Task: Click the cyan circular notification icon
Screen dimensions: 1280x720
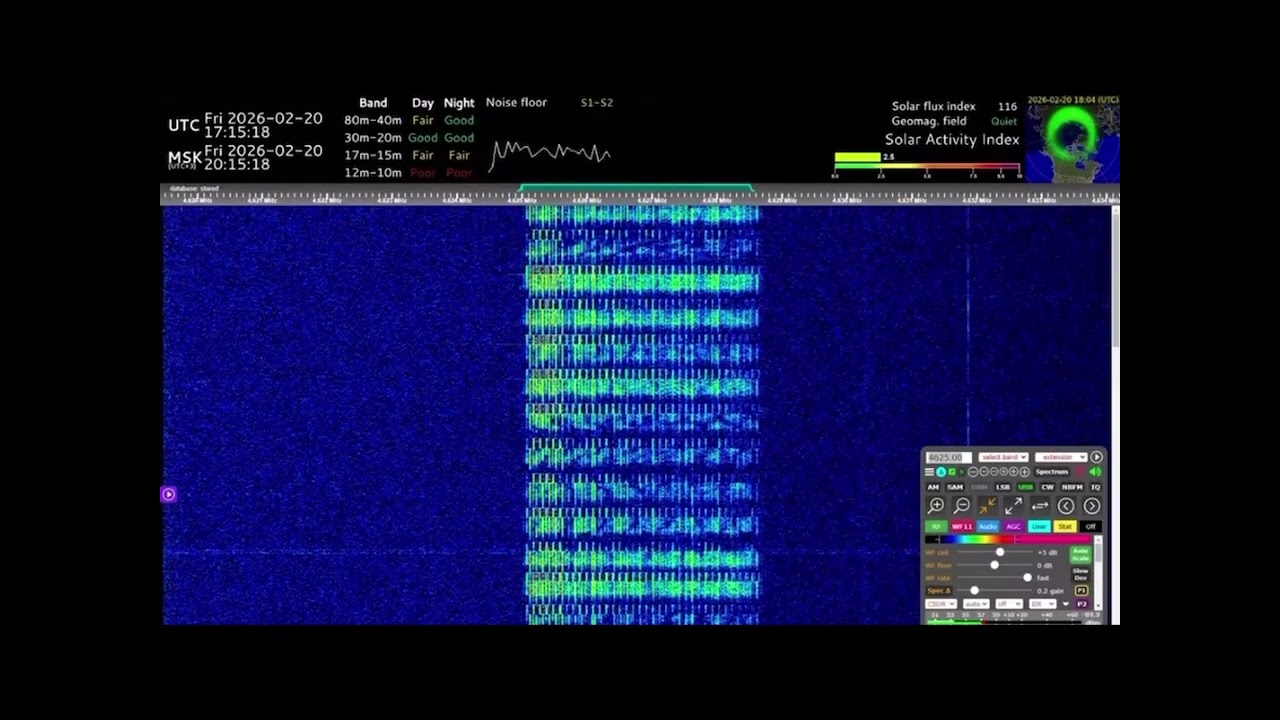Action: point(941,472)
